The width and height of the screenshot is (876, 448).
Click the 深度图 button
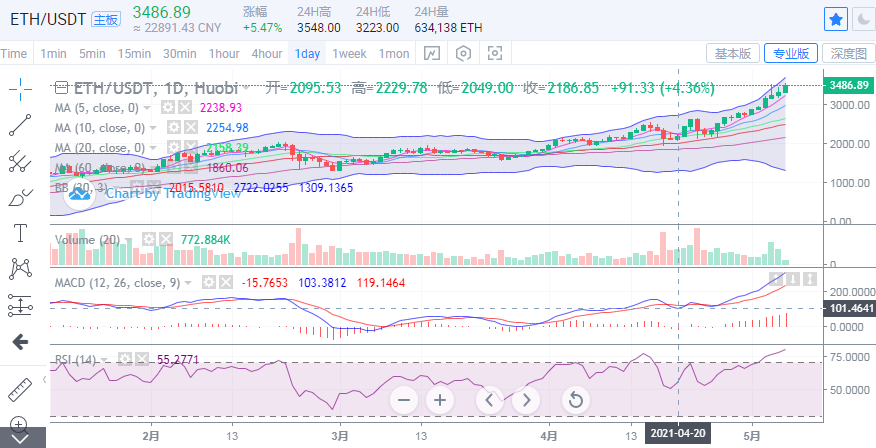848,53
